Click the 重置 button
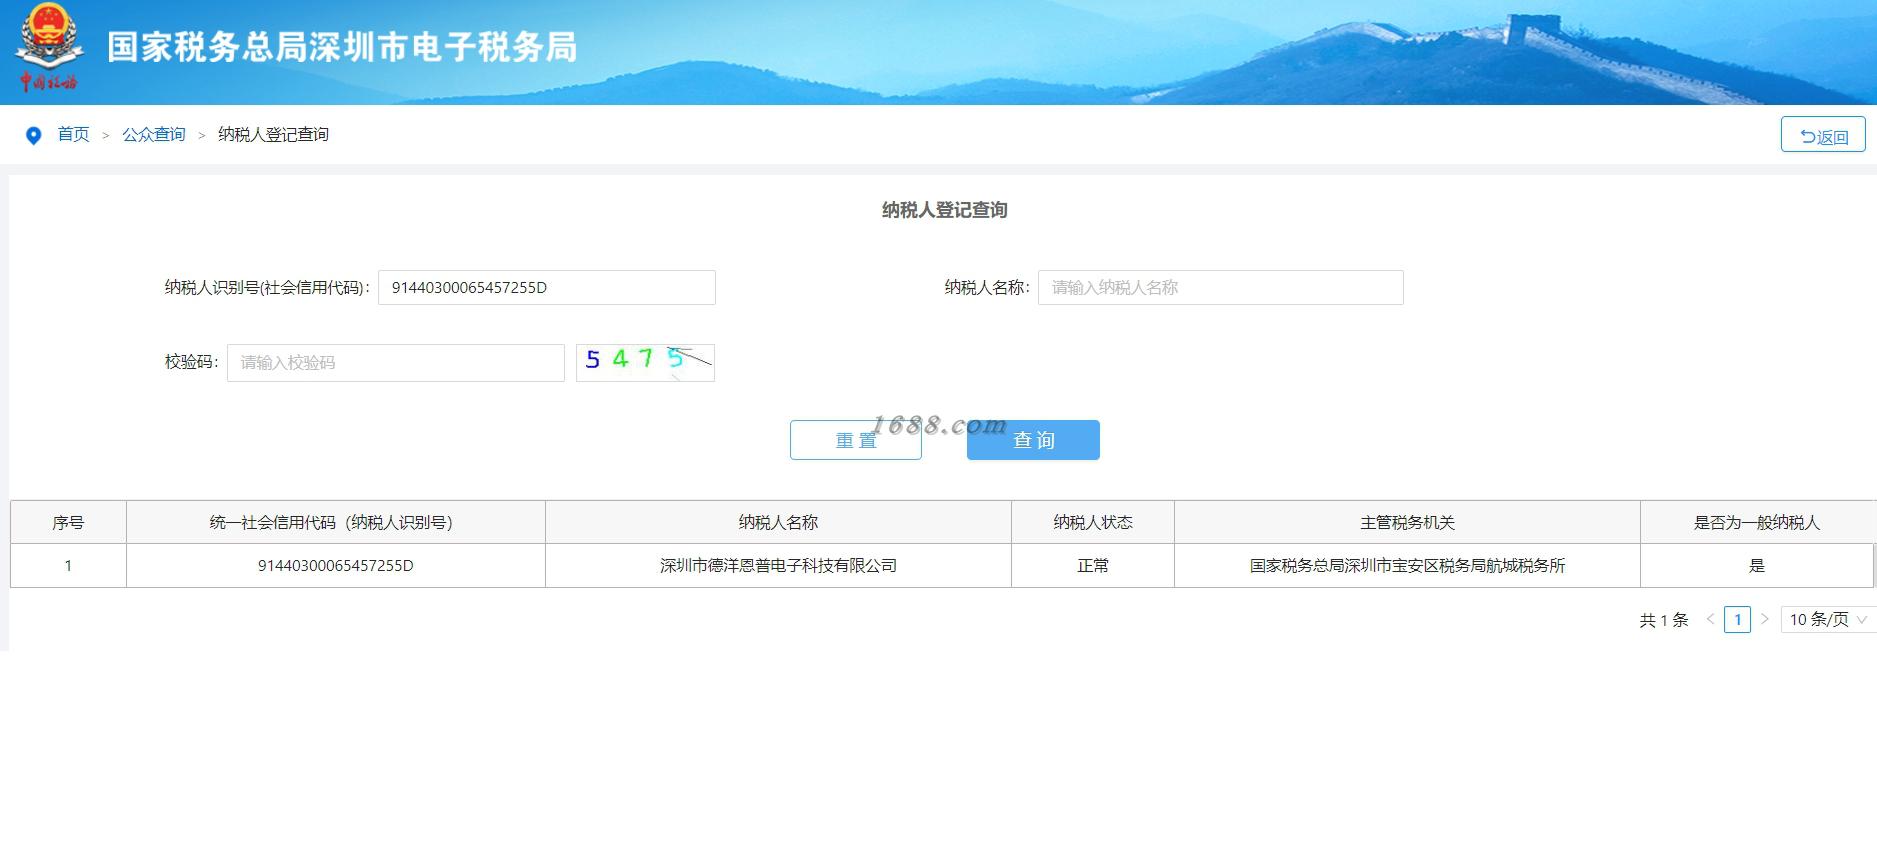The height and width of the screenshot is (845, 1877). 856,440
